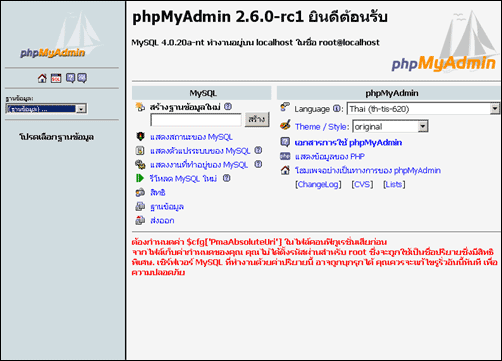Click the Home icon in left sidebar
This screenshot has width=502, height=361.
point(42,78)
